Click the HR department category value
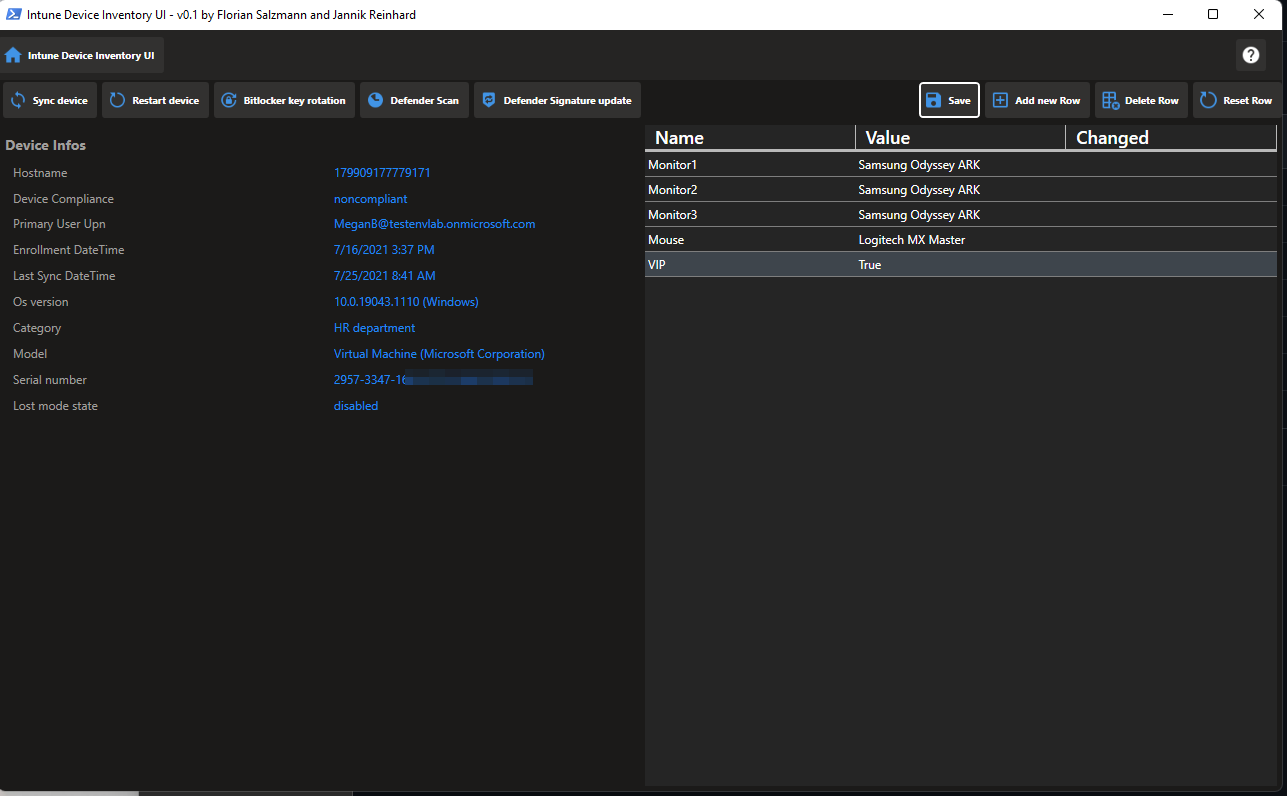The image size is (1287, 796). pos(374,327)
